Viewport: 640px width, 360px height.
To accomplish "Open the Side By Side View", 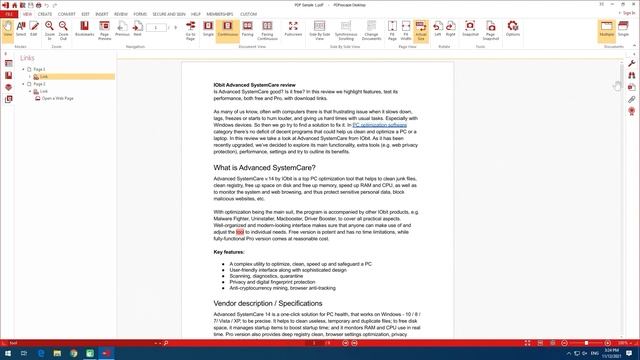I will [319, 30].
